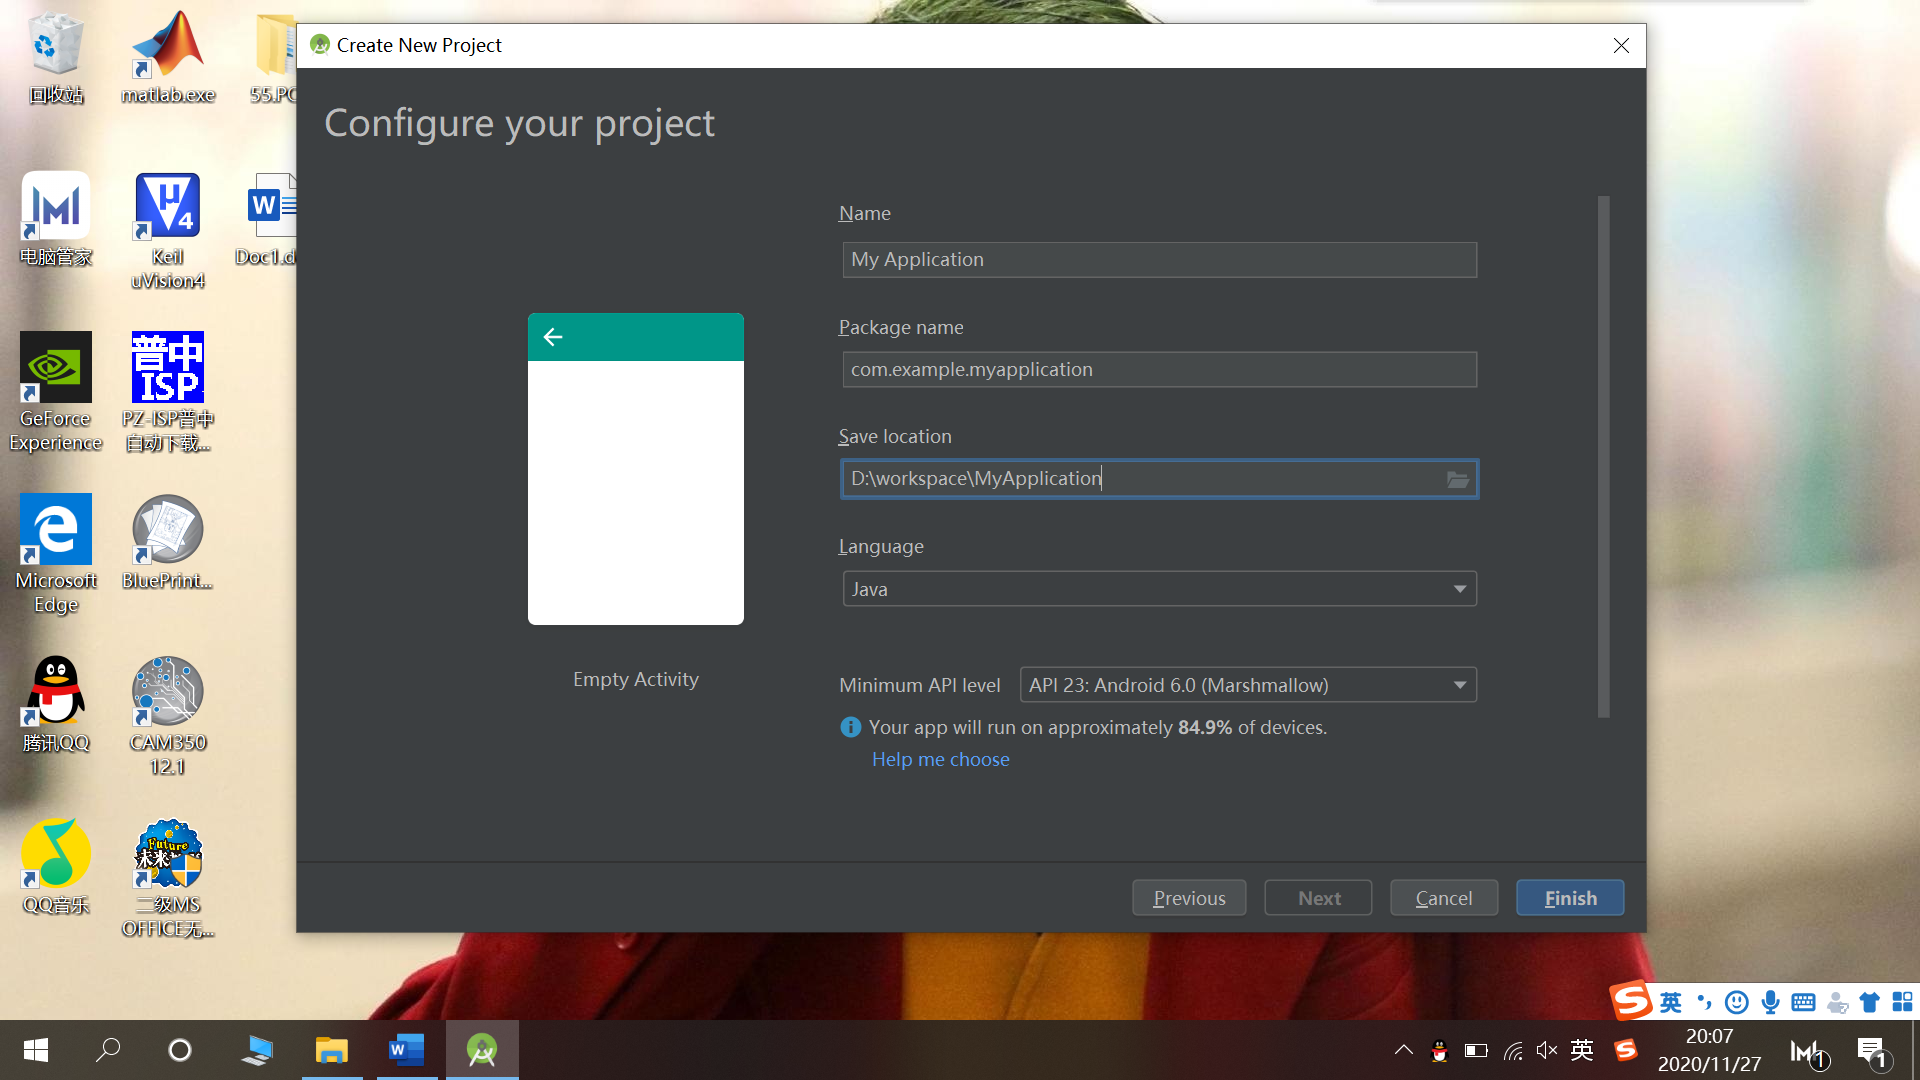The width and height of the screenshot is (1920, 1080).
Task: Click the dialog's vertical scrollbar
Action: (1603, 456)
